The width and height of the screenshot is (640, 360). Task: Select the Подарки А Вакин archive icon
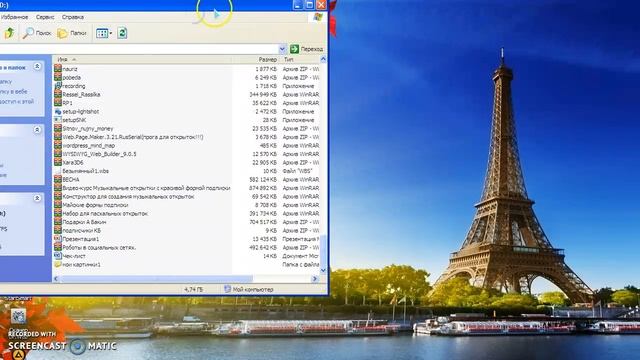58,222
